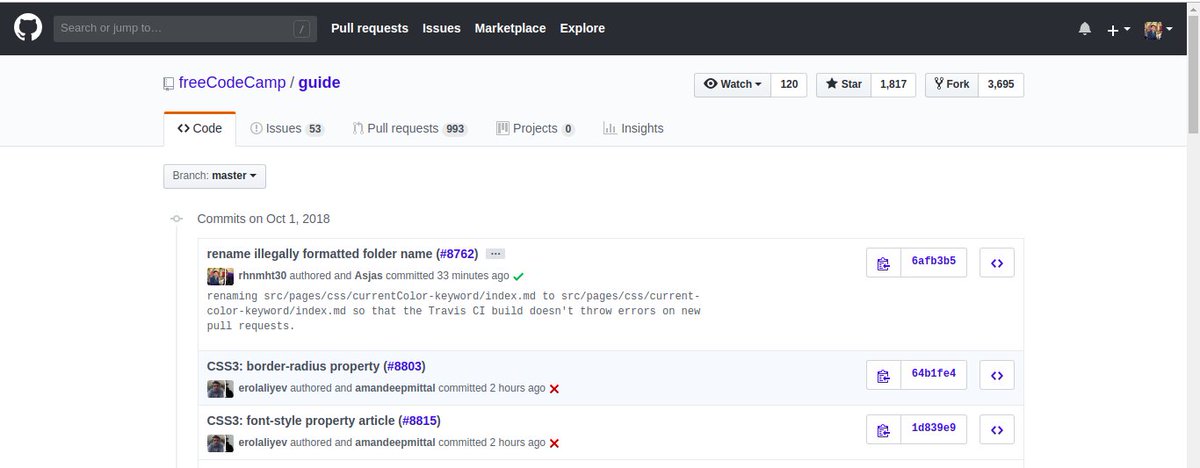
Task: Copy SHA for commit 6afb3b5
Action: pos(883,263)
